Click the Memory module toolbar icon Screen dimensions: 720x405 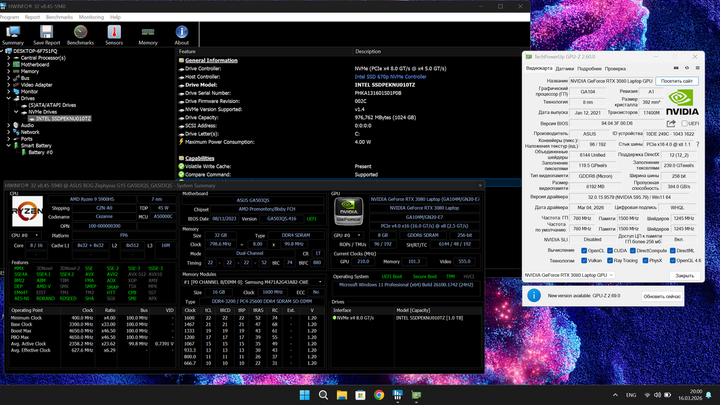148,35
